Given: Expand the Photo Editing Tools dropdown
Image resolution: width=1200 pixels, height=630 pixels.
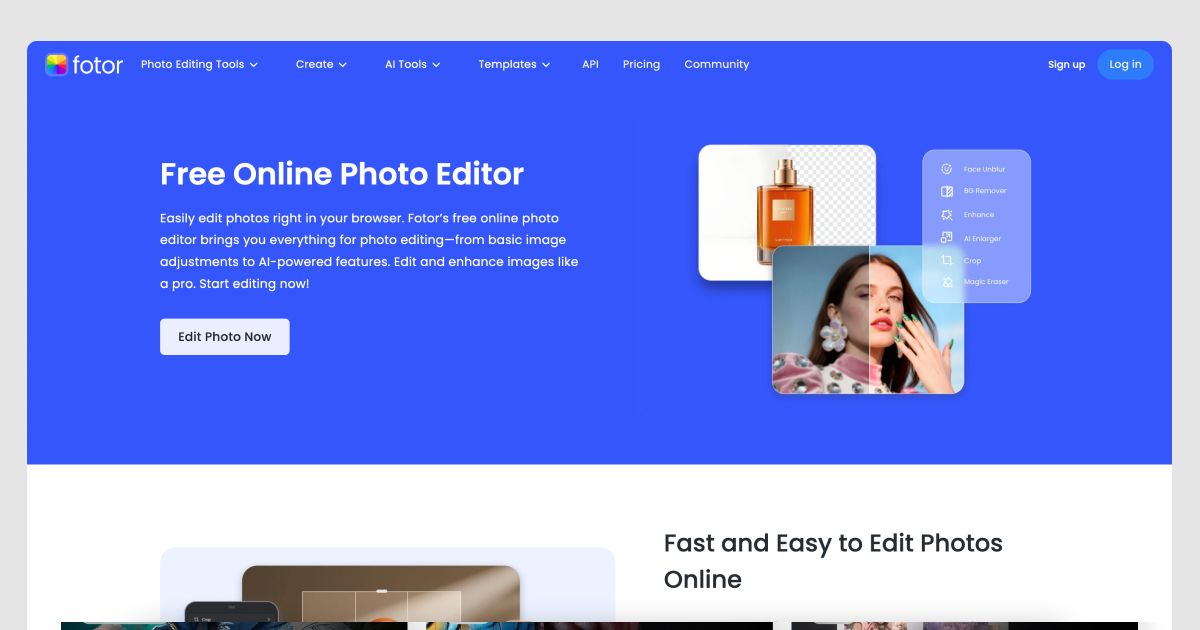Looking at the screenshot, I should pyautogui.click(x=199, y=65).
